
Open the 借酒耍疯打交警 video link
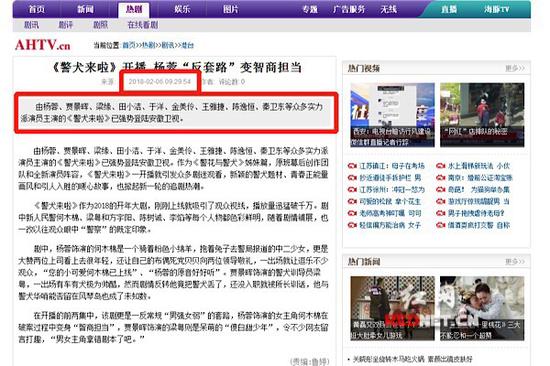point(479,225)
